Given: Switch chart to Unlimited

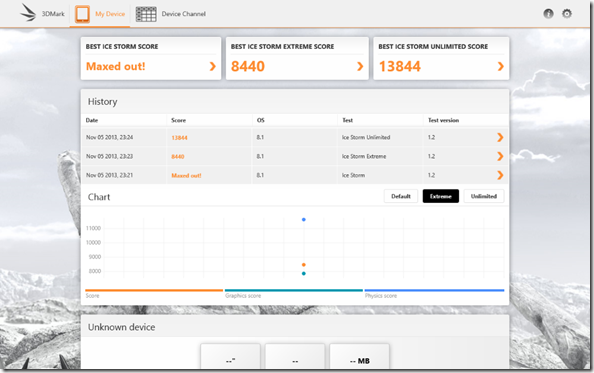Looking at the screenshot, I should coord(484,196).
